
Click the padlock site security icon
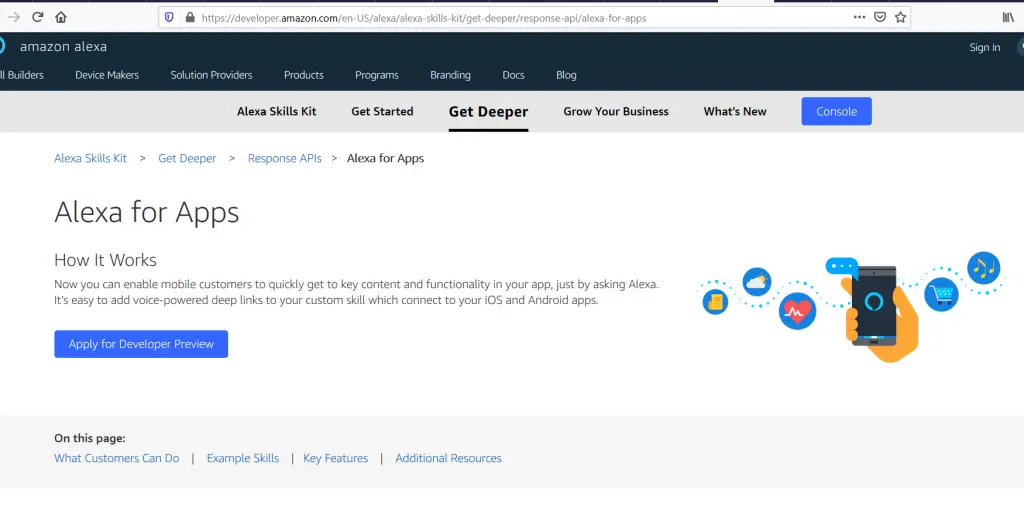coord(190,18)
